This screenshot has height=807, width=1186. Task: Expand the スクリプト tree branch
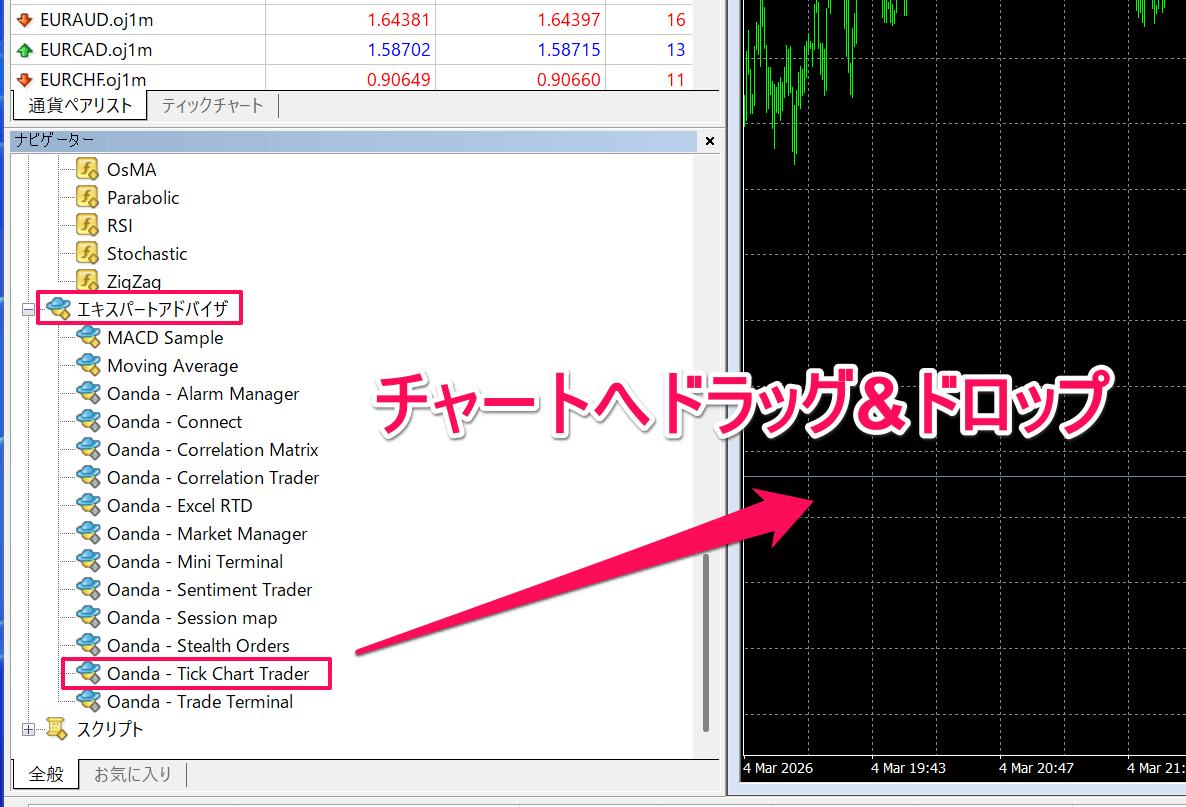27,730
